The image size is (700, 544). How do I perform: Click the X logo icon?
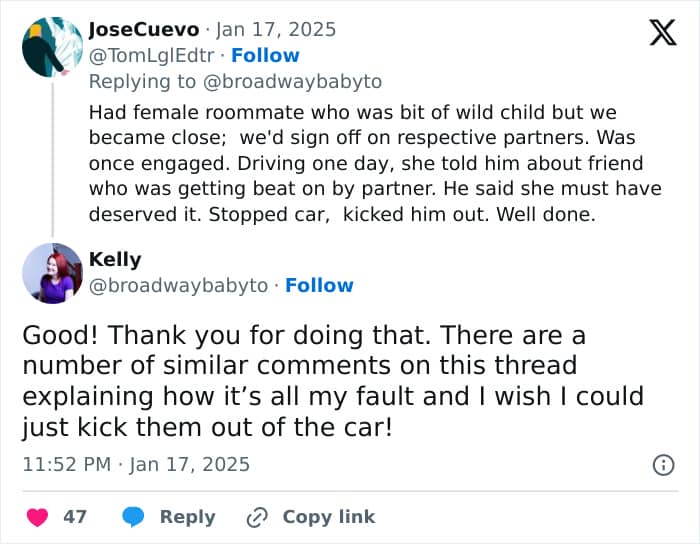click(x=663, y=32)
